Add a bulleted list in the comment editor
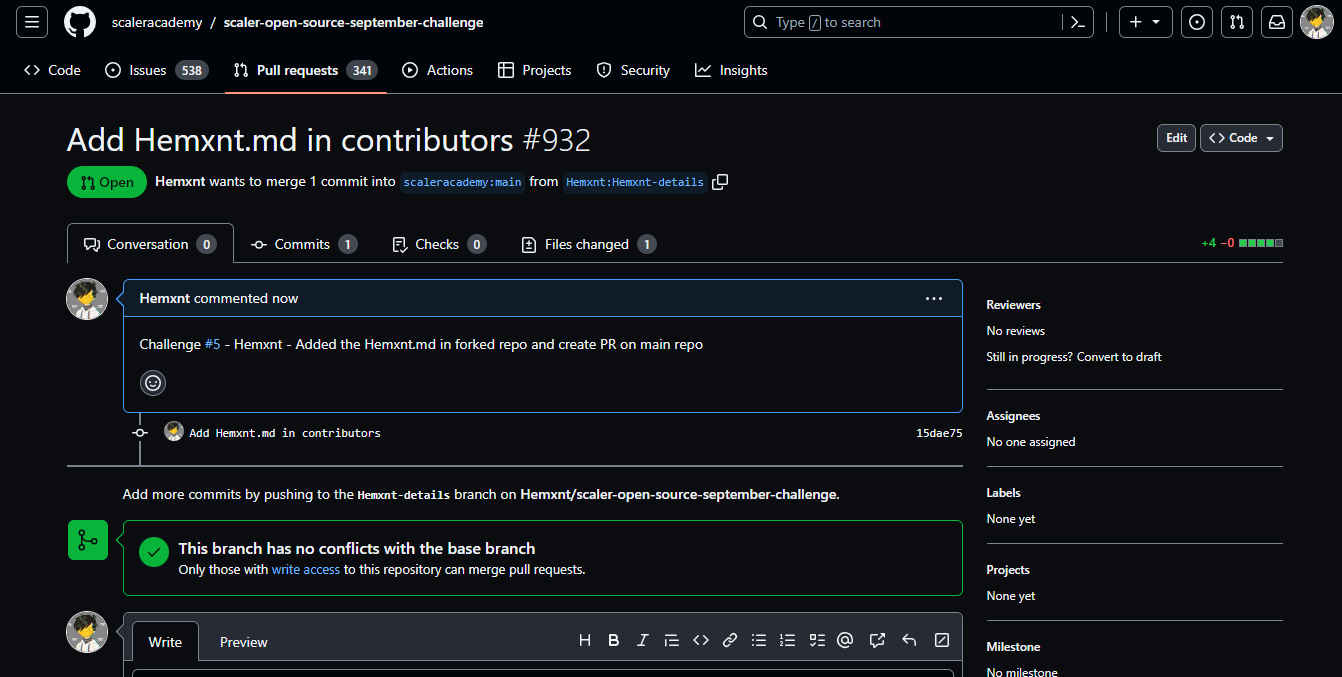 coord(758,640)
